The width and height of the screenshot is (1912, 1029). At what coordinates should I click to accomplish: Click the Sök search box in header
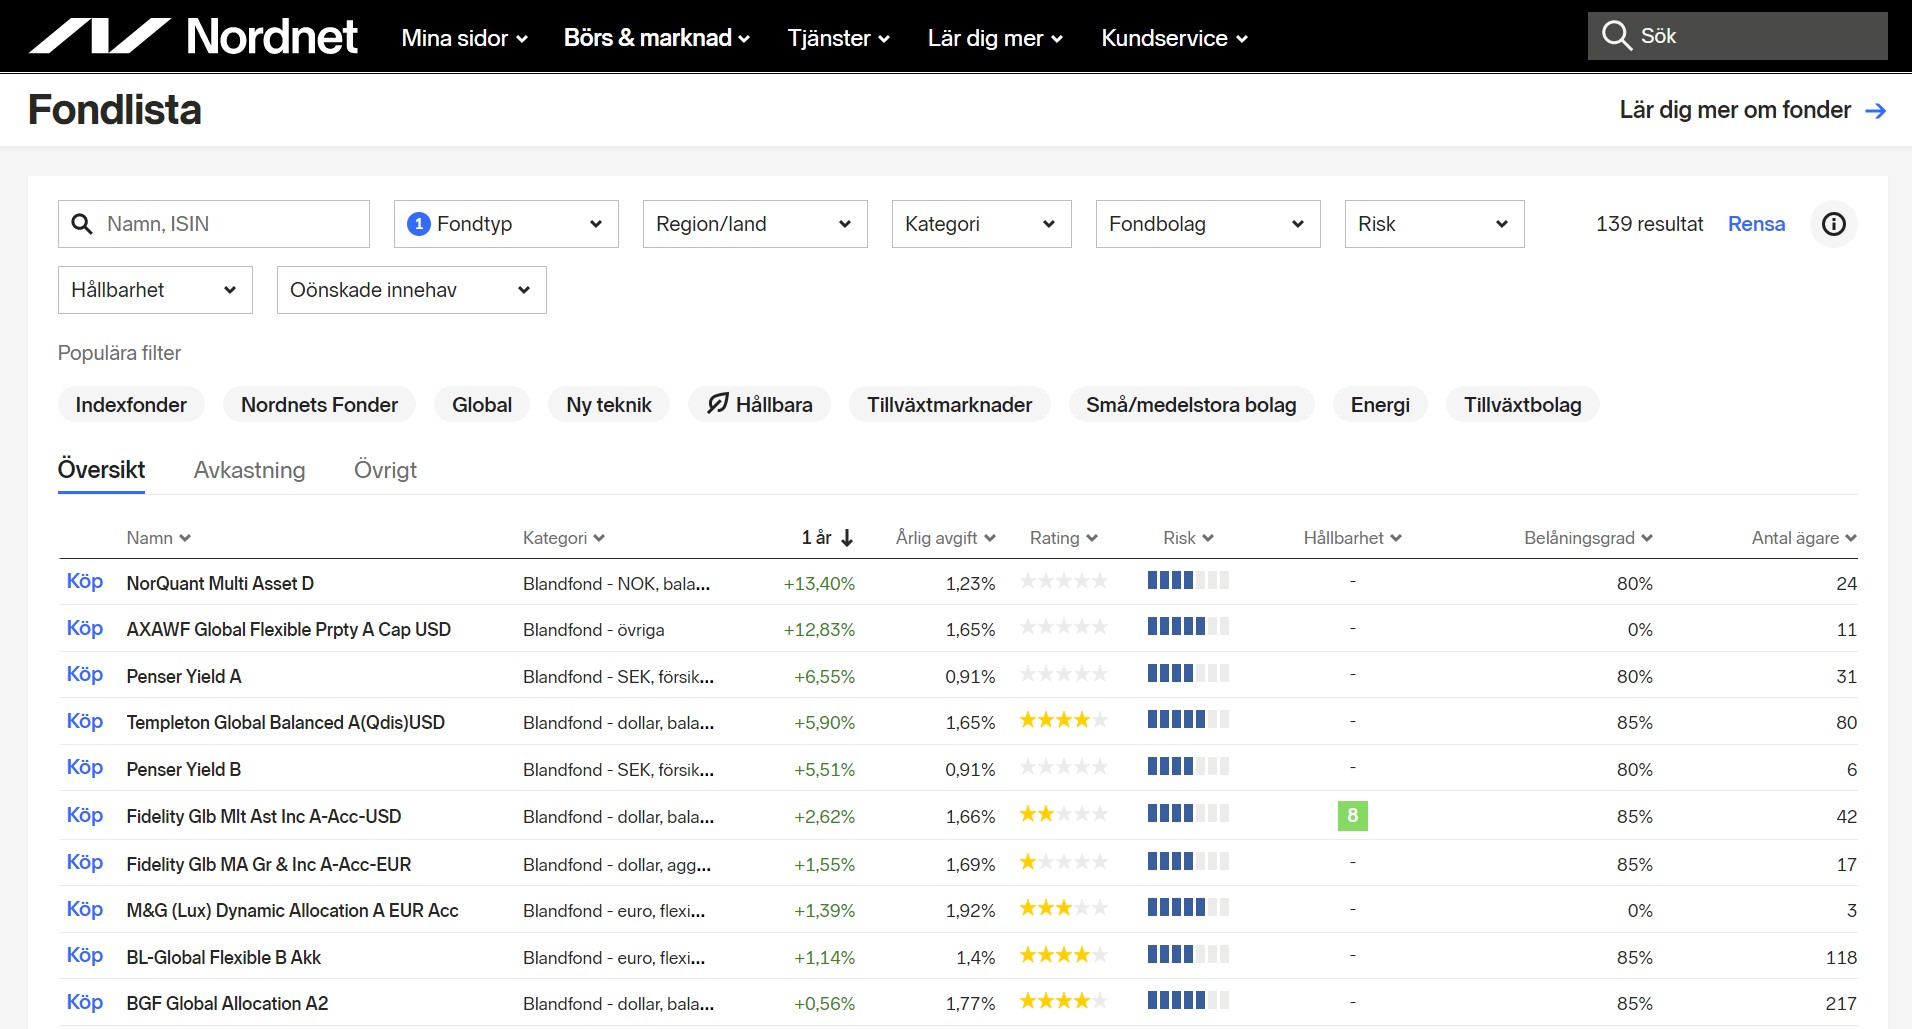click(1737, 36)
